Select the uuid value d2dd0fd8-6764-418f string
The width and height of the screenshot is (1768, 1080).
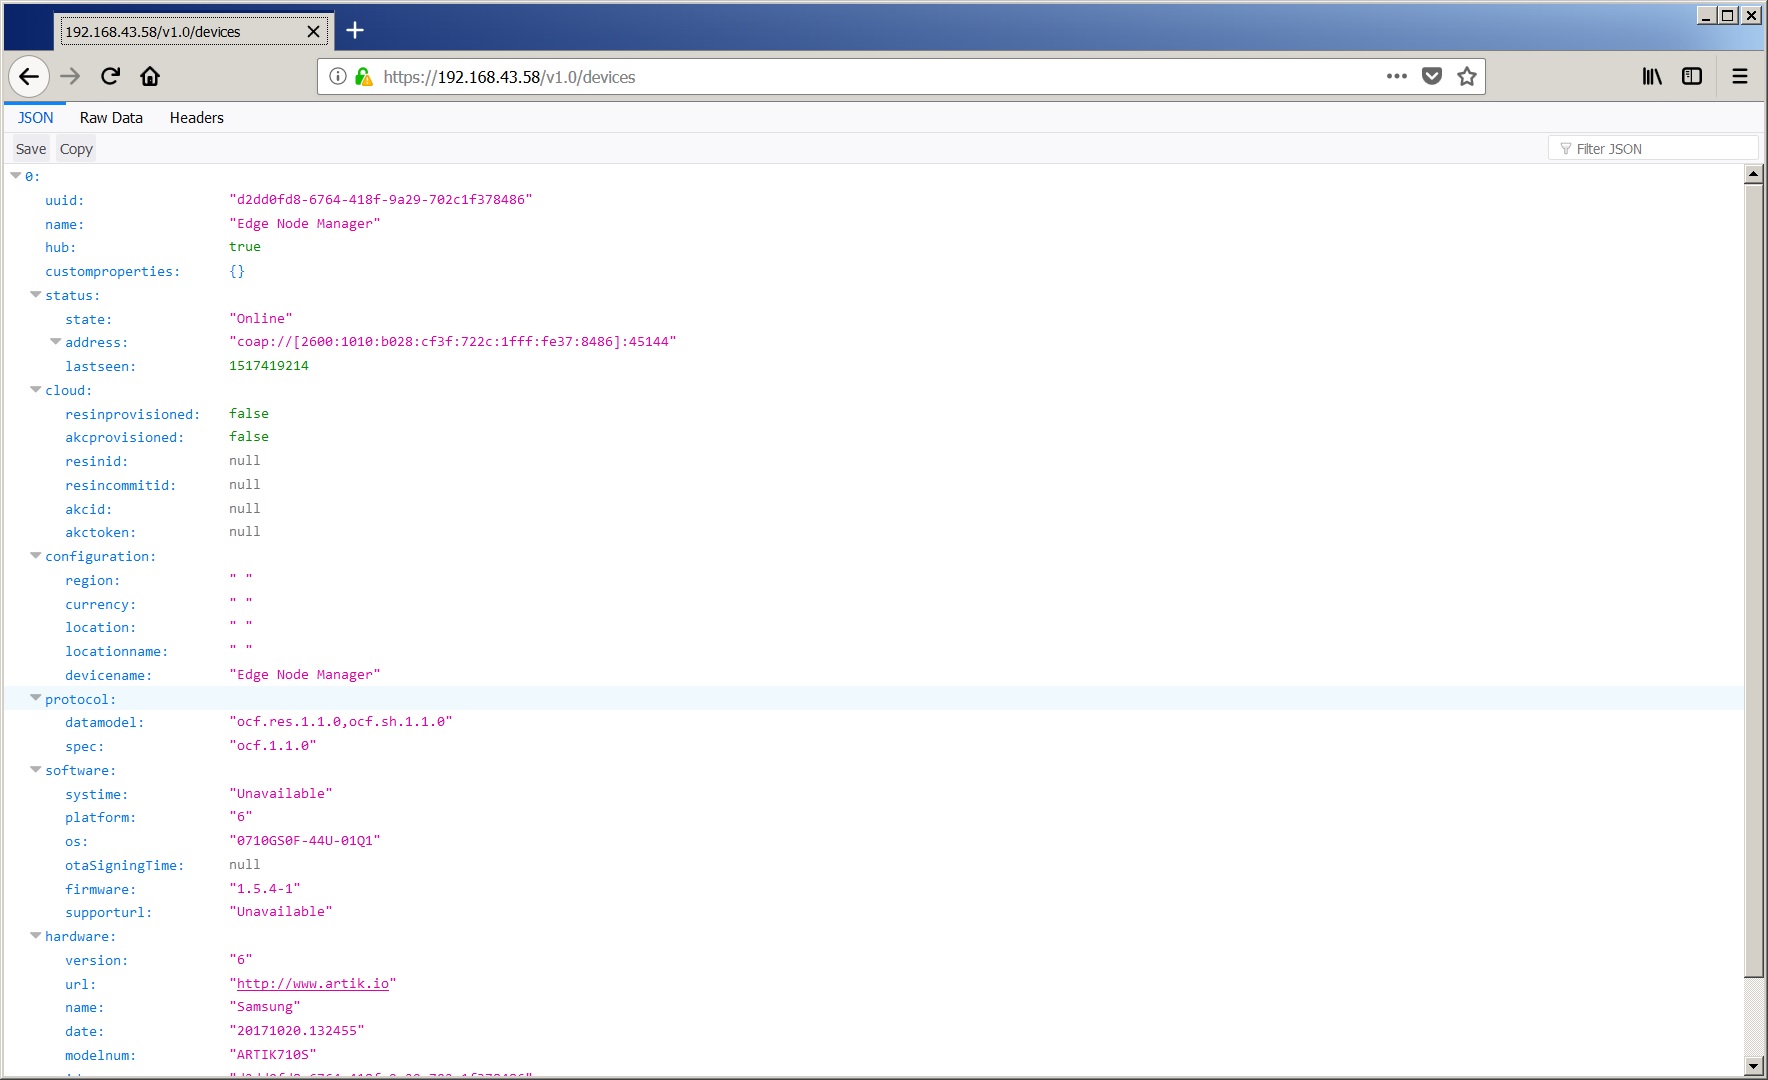click(x=381, y=200)
